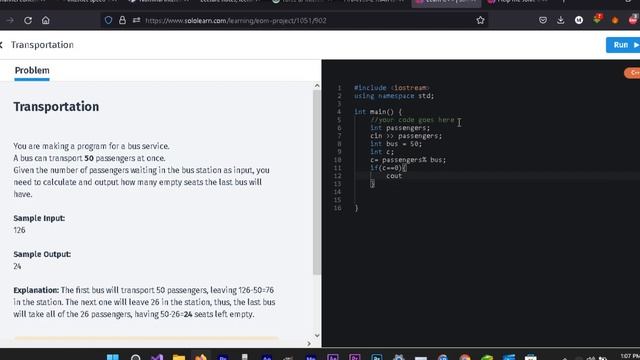Image resolution: width=640 pixels, height=360 pixels.
Task: Click the '//your code goes here' comment
Action: click(412, 120)
